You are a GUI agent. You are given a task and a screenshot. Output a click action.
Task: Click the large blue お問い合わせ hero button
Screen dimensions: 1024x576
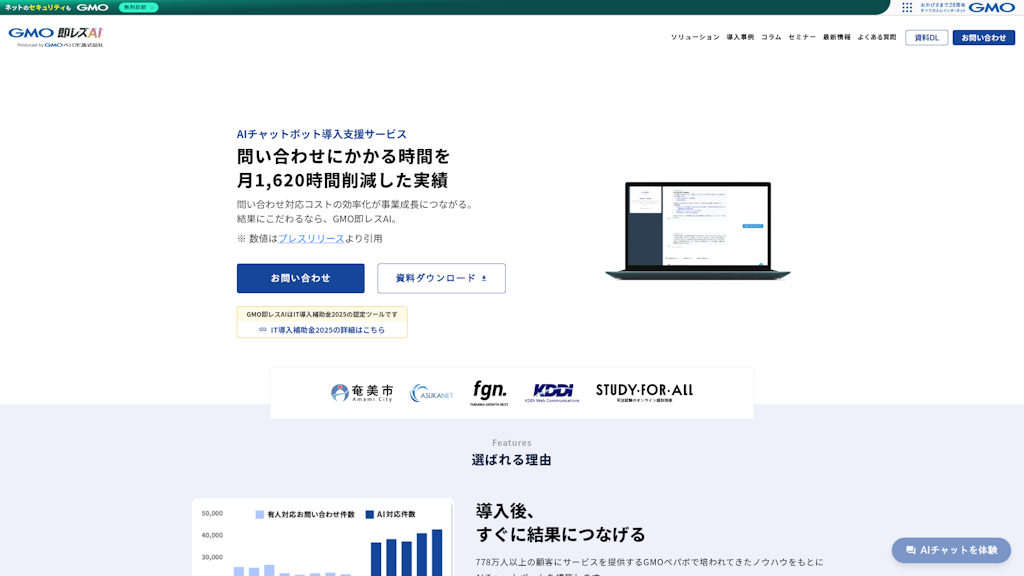[300, 278]
